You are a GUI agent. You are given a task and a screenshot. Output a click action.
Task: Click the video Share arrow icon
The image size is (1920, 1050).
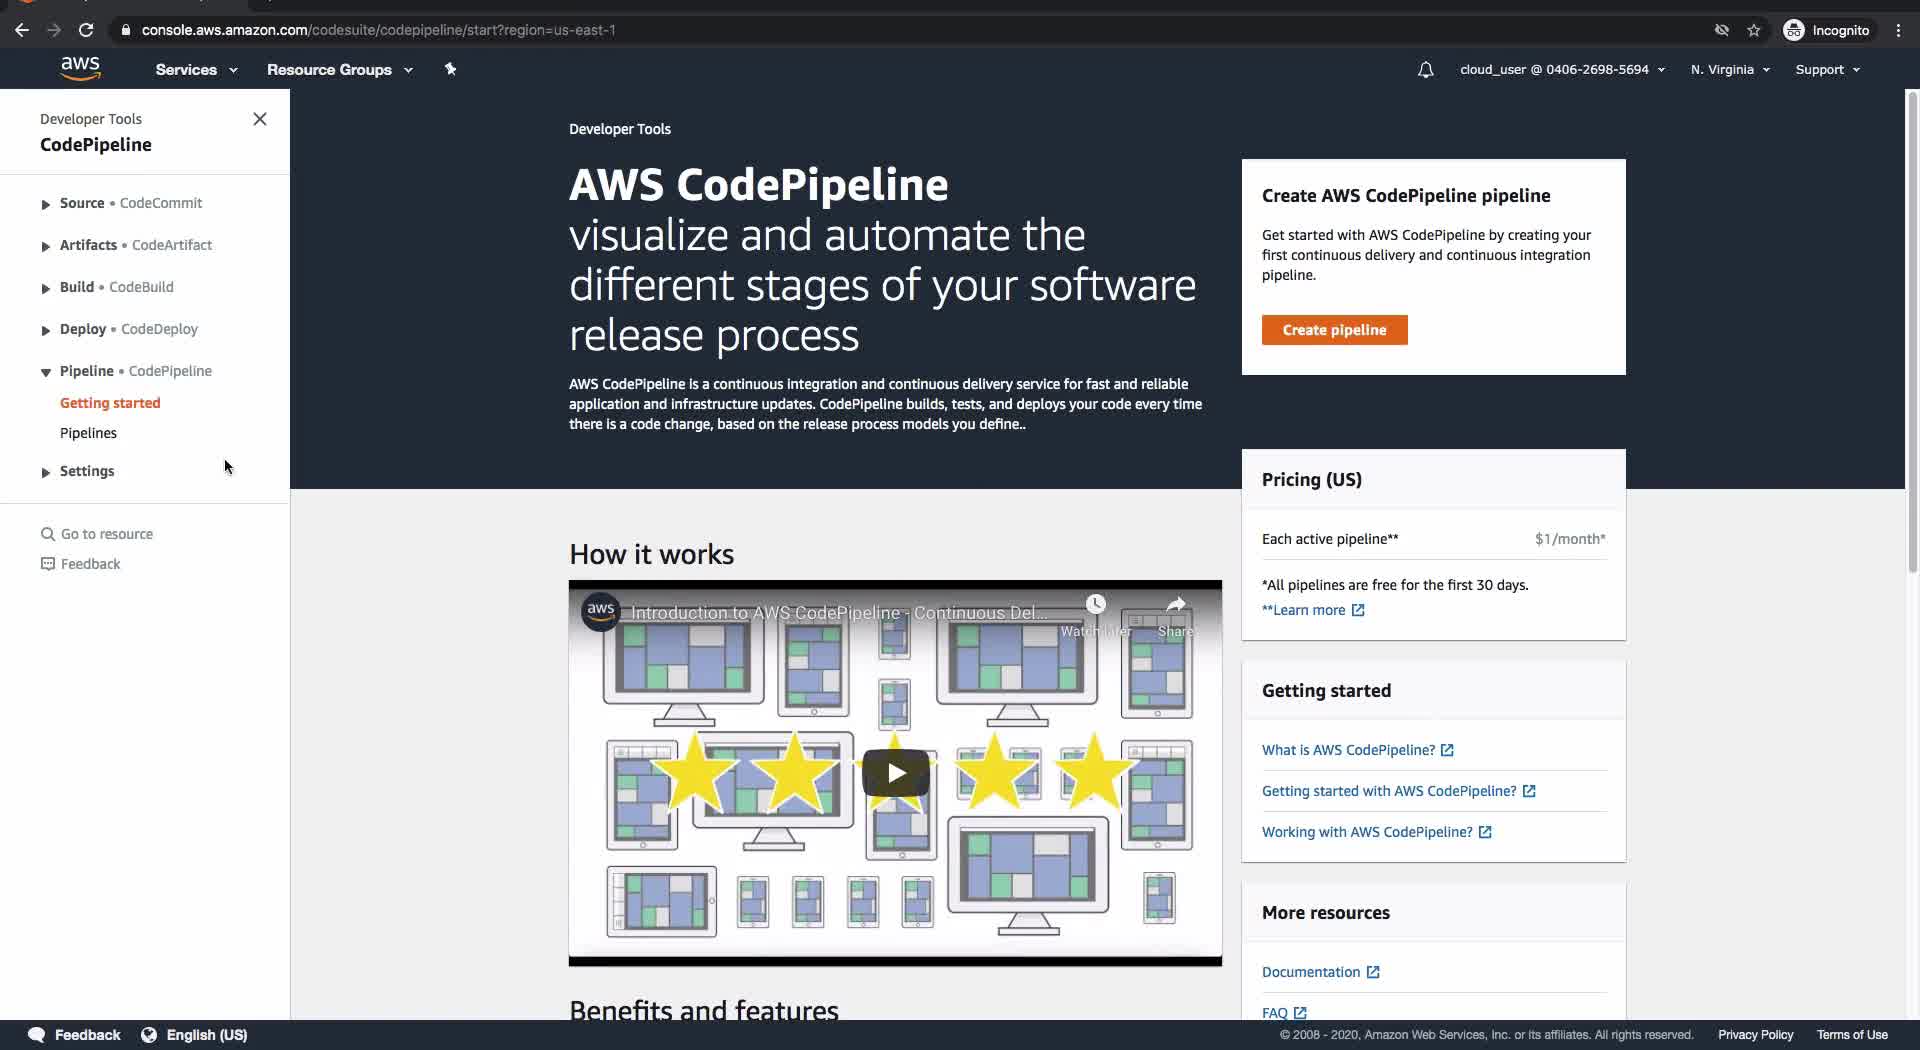pyautogui.click(x=1176, y=604)
